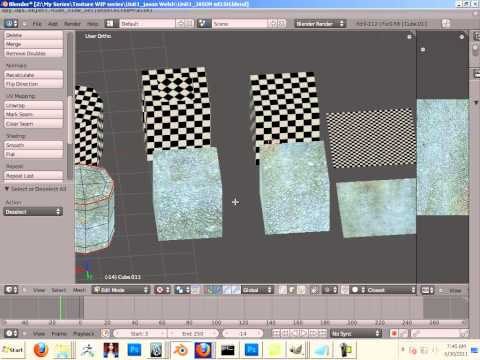Open the Render menu
The image size is (480, 360).
coord(72,24)
